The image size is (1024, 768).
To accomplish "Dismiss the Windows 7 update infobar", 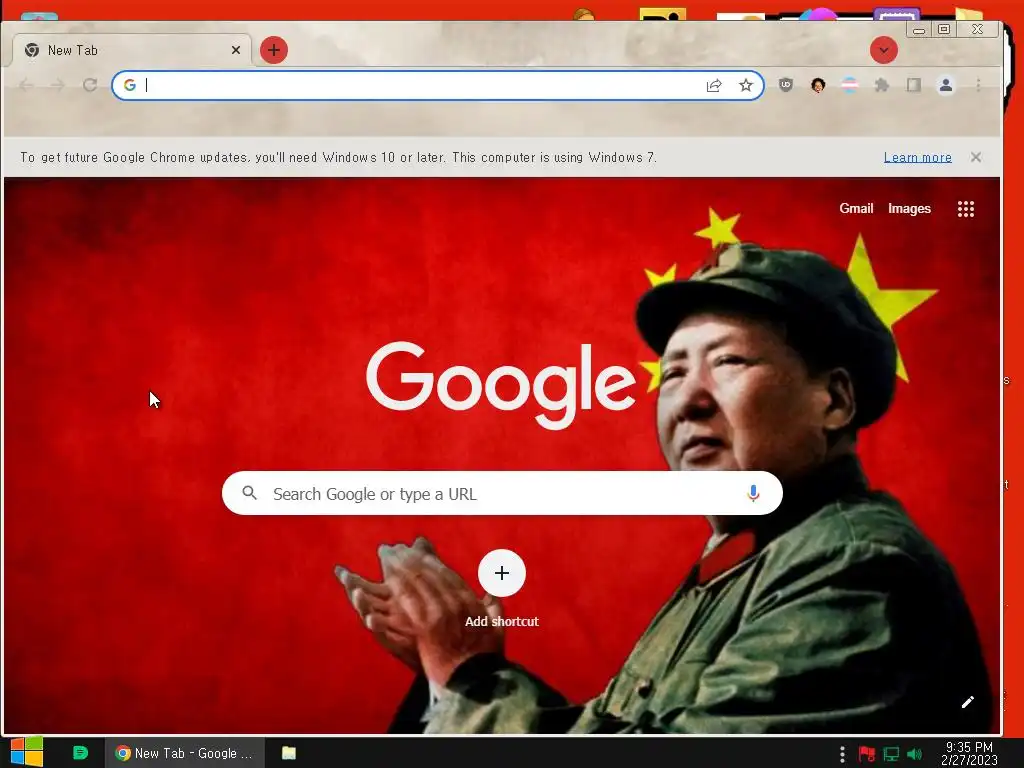I will [976, 157].
